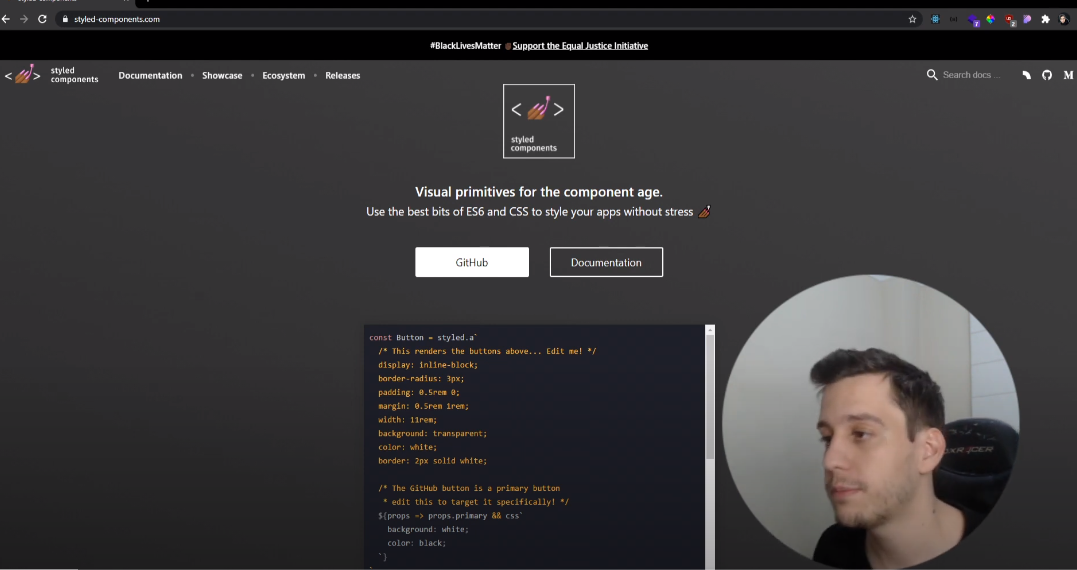Focus the address bar showing styled-components.com
The height and width of the screenshot is (570, 1077).
tap(481, 19)
